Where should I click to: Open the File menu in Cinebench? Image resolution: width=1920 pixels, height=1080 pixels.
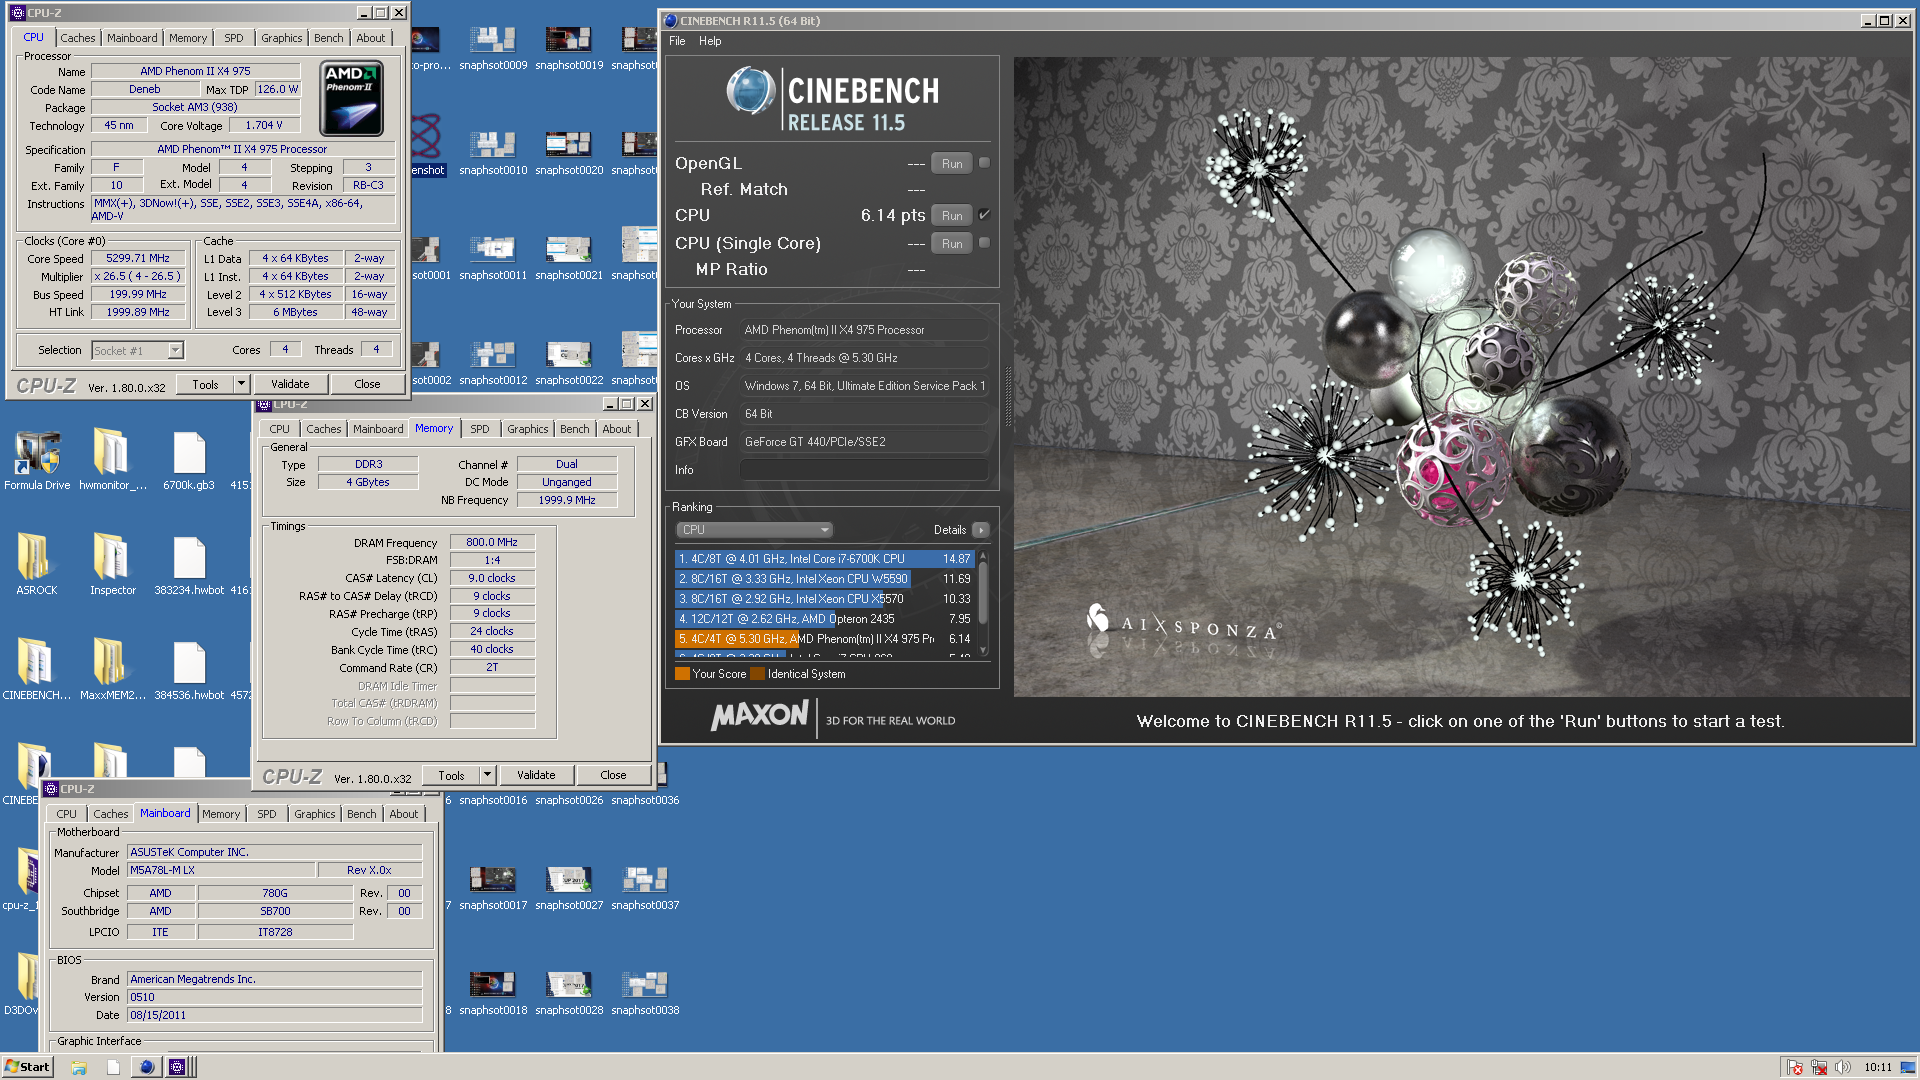(x=677, y=41)
